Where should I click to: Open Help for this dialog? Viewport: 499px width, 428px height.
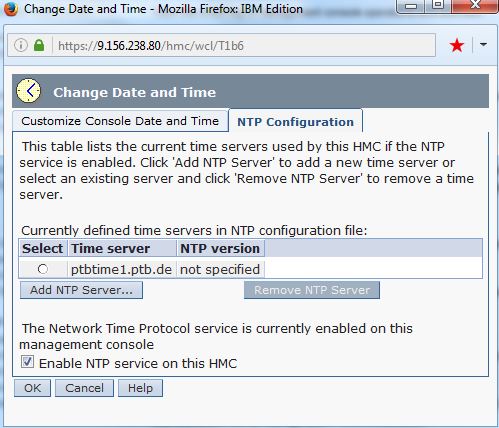[140, 388]
